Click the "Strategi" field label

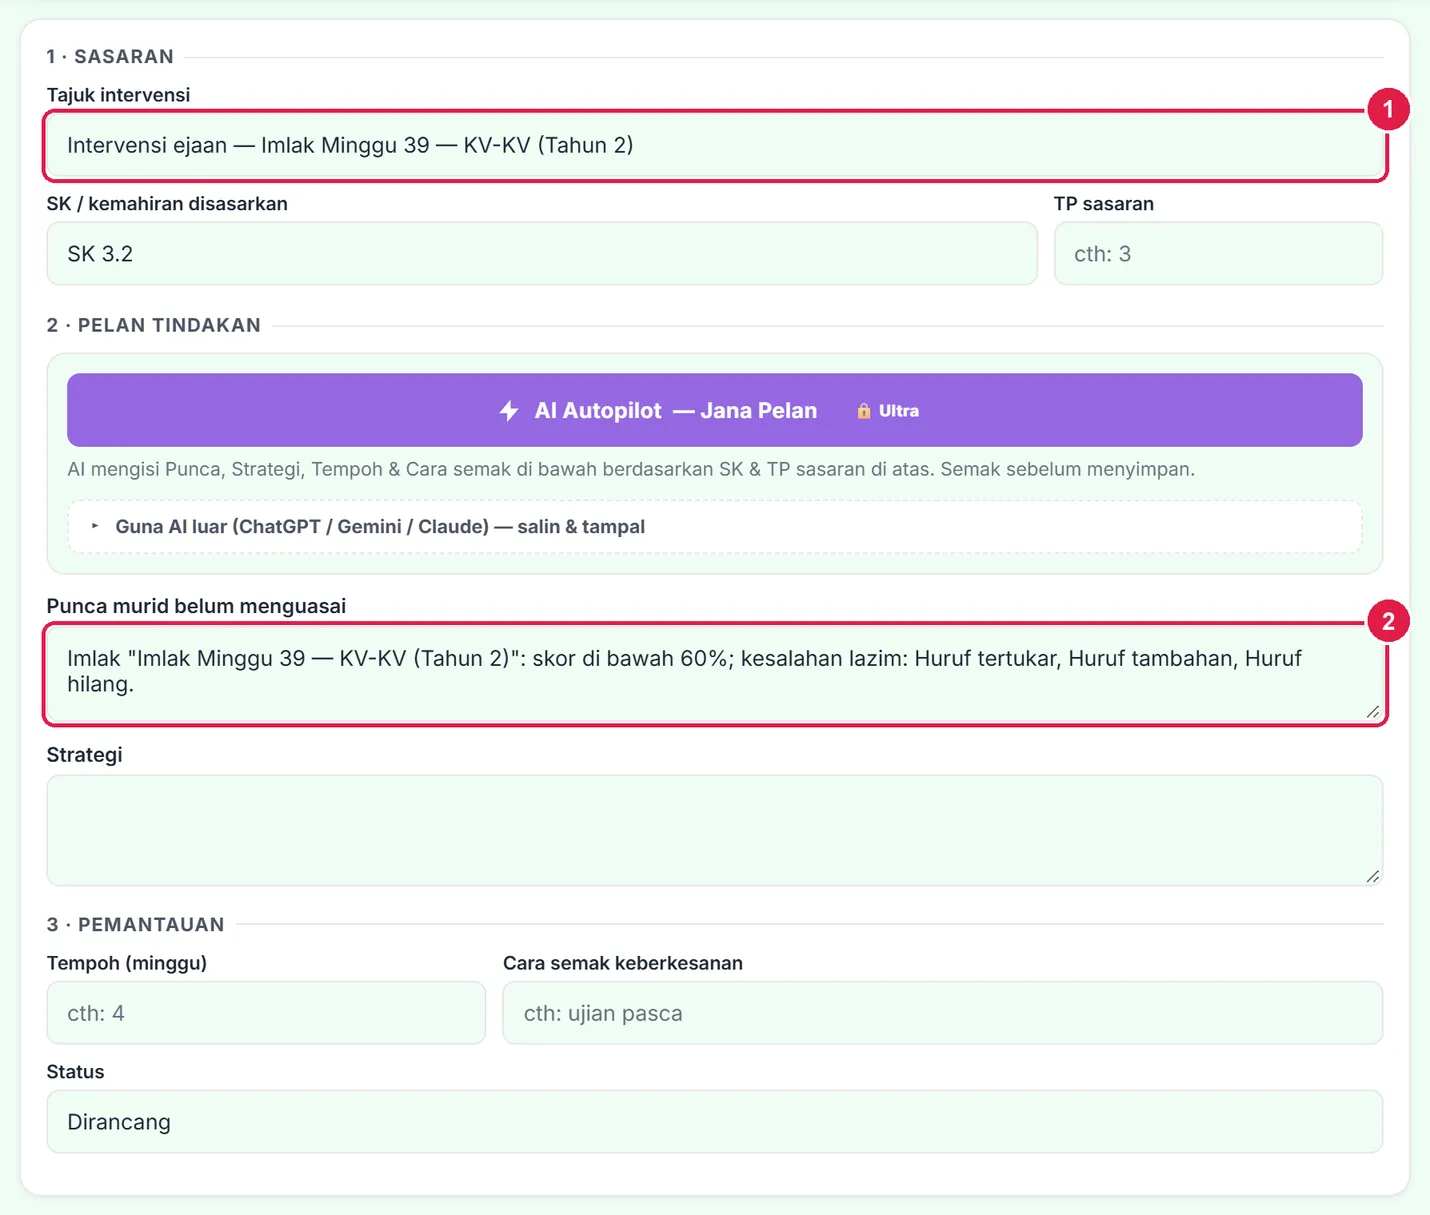click(85, 755)
